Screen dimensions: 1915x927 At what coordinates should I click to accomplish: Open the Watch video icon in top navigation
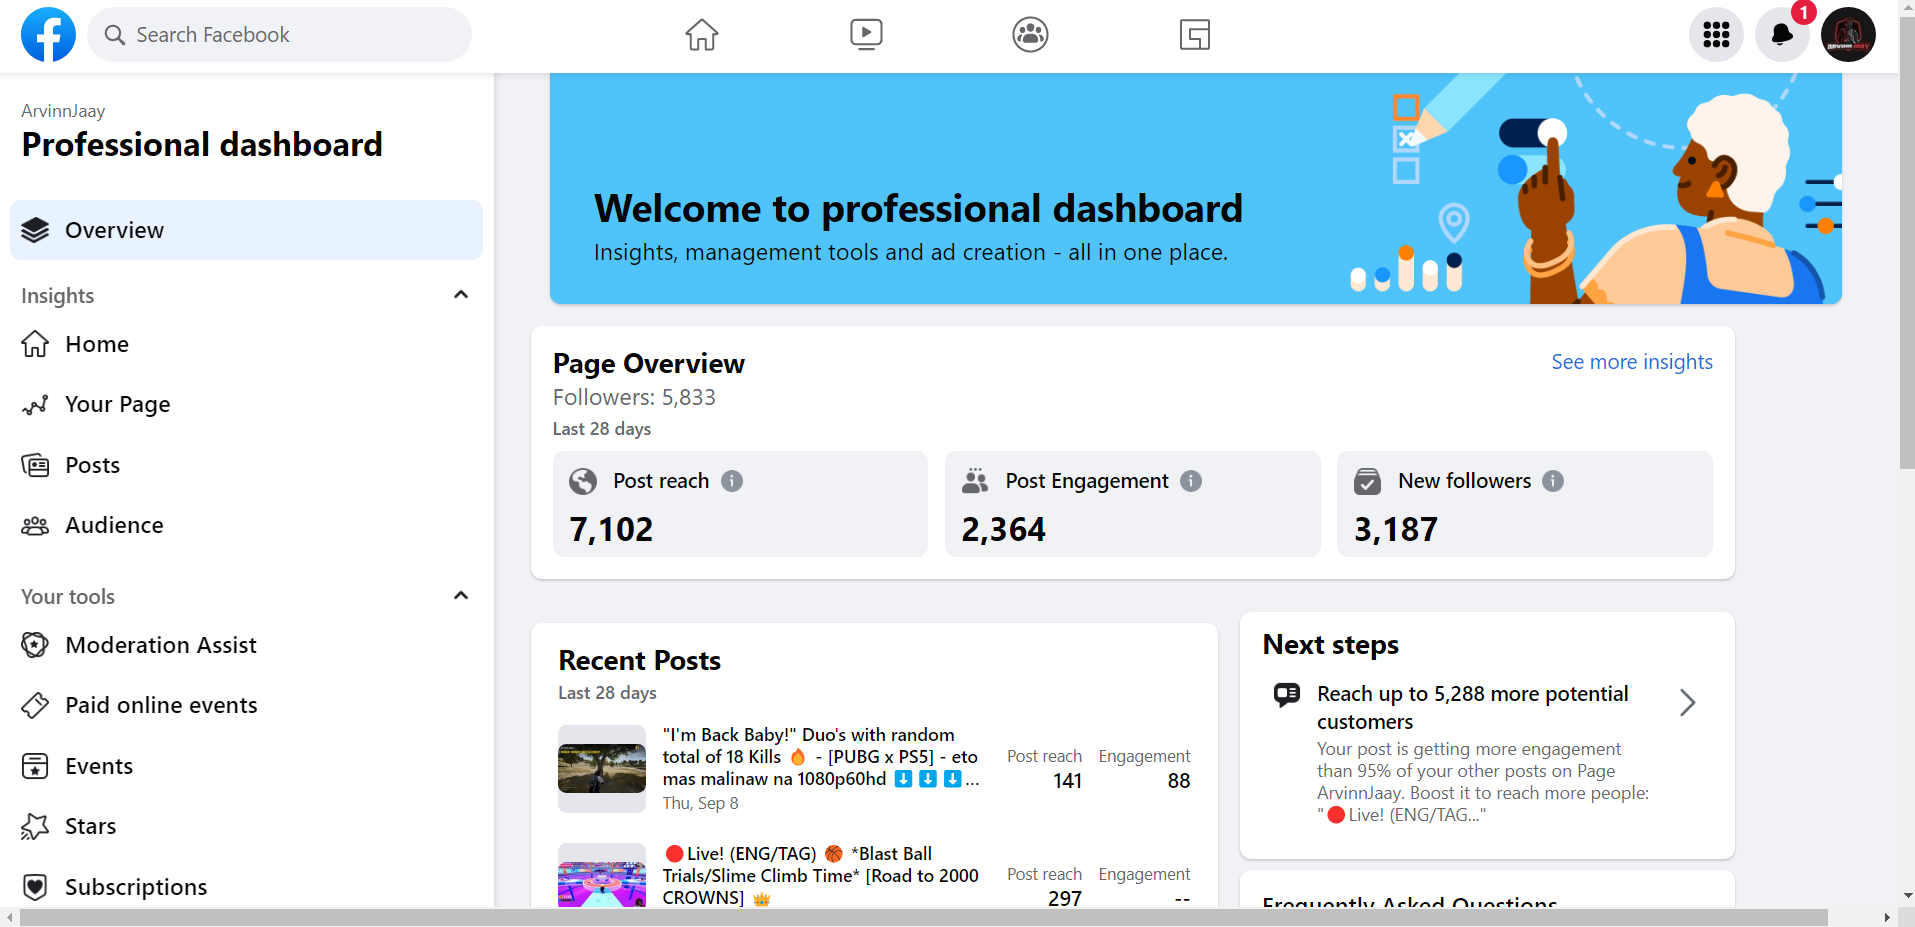[866, 35]
